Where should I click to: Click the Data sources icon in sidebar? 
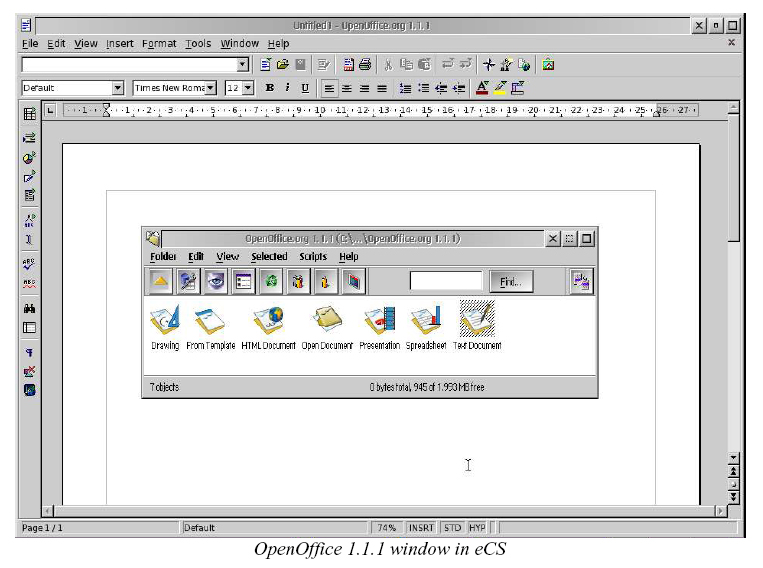(x=30, y=328)
